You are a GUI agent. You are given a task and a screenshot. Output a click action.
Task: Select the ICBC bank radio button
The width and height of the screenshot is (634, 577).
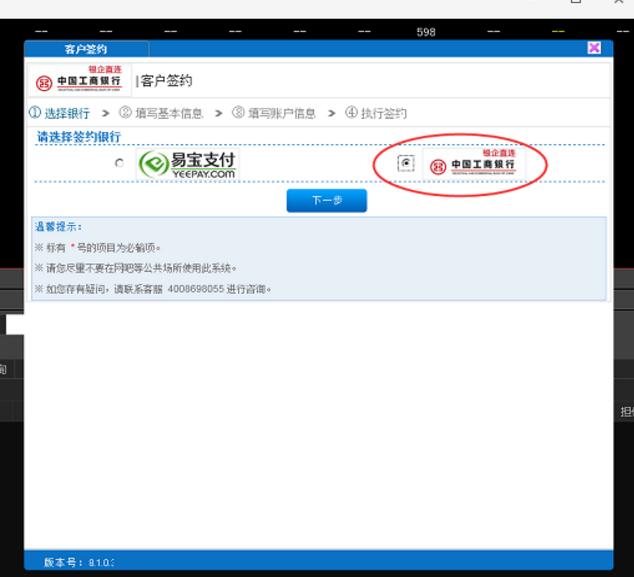[x=406, y=163]
